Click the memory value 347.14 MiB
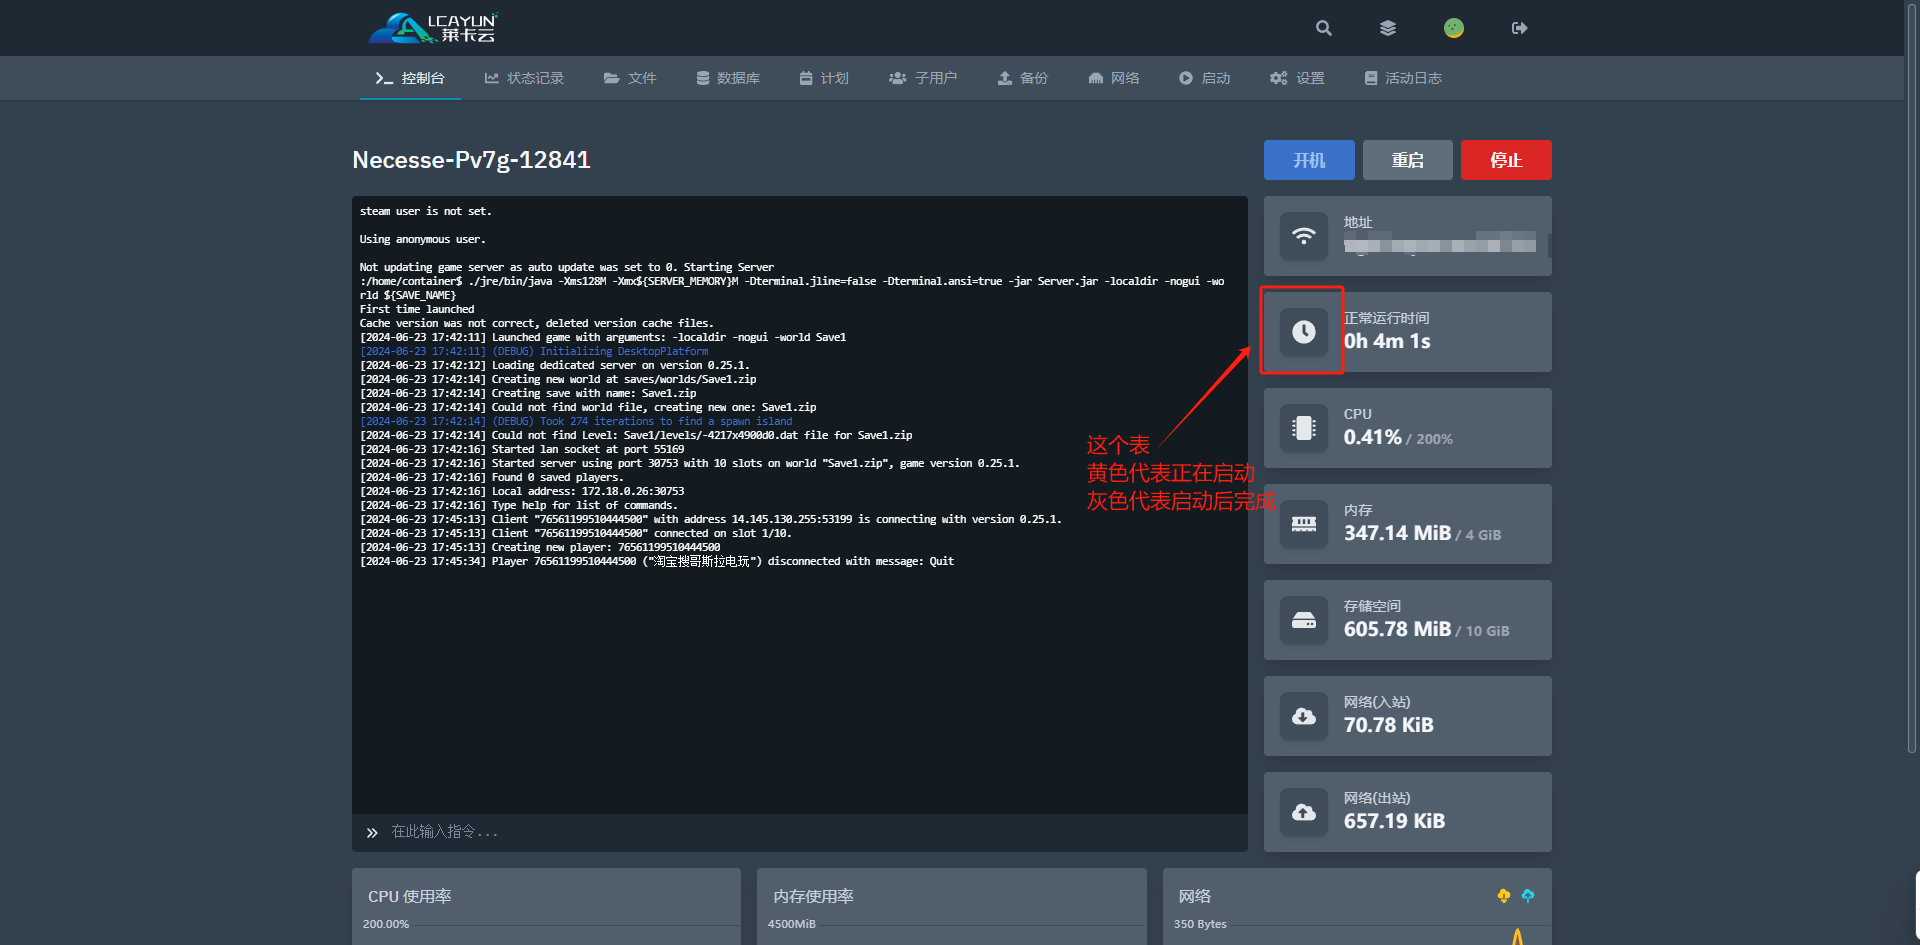Screen dimensions: 1920x945 1397,533
